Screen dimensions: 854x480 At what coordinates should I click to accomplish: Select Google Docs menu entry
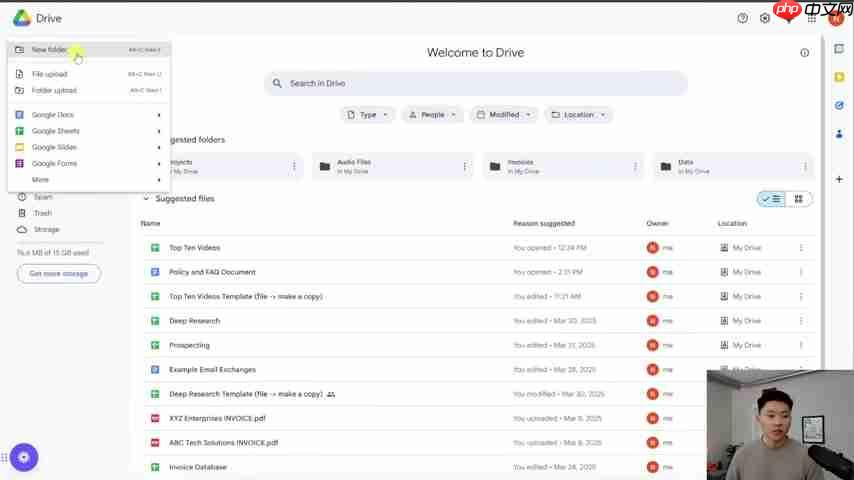tap(89, 115)
